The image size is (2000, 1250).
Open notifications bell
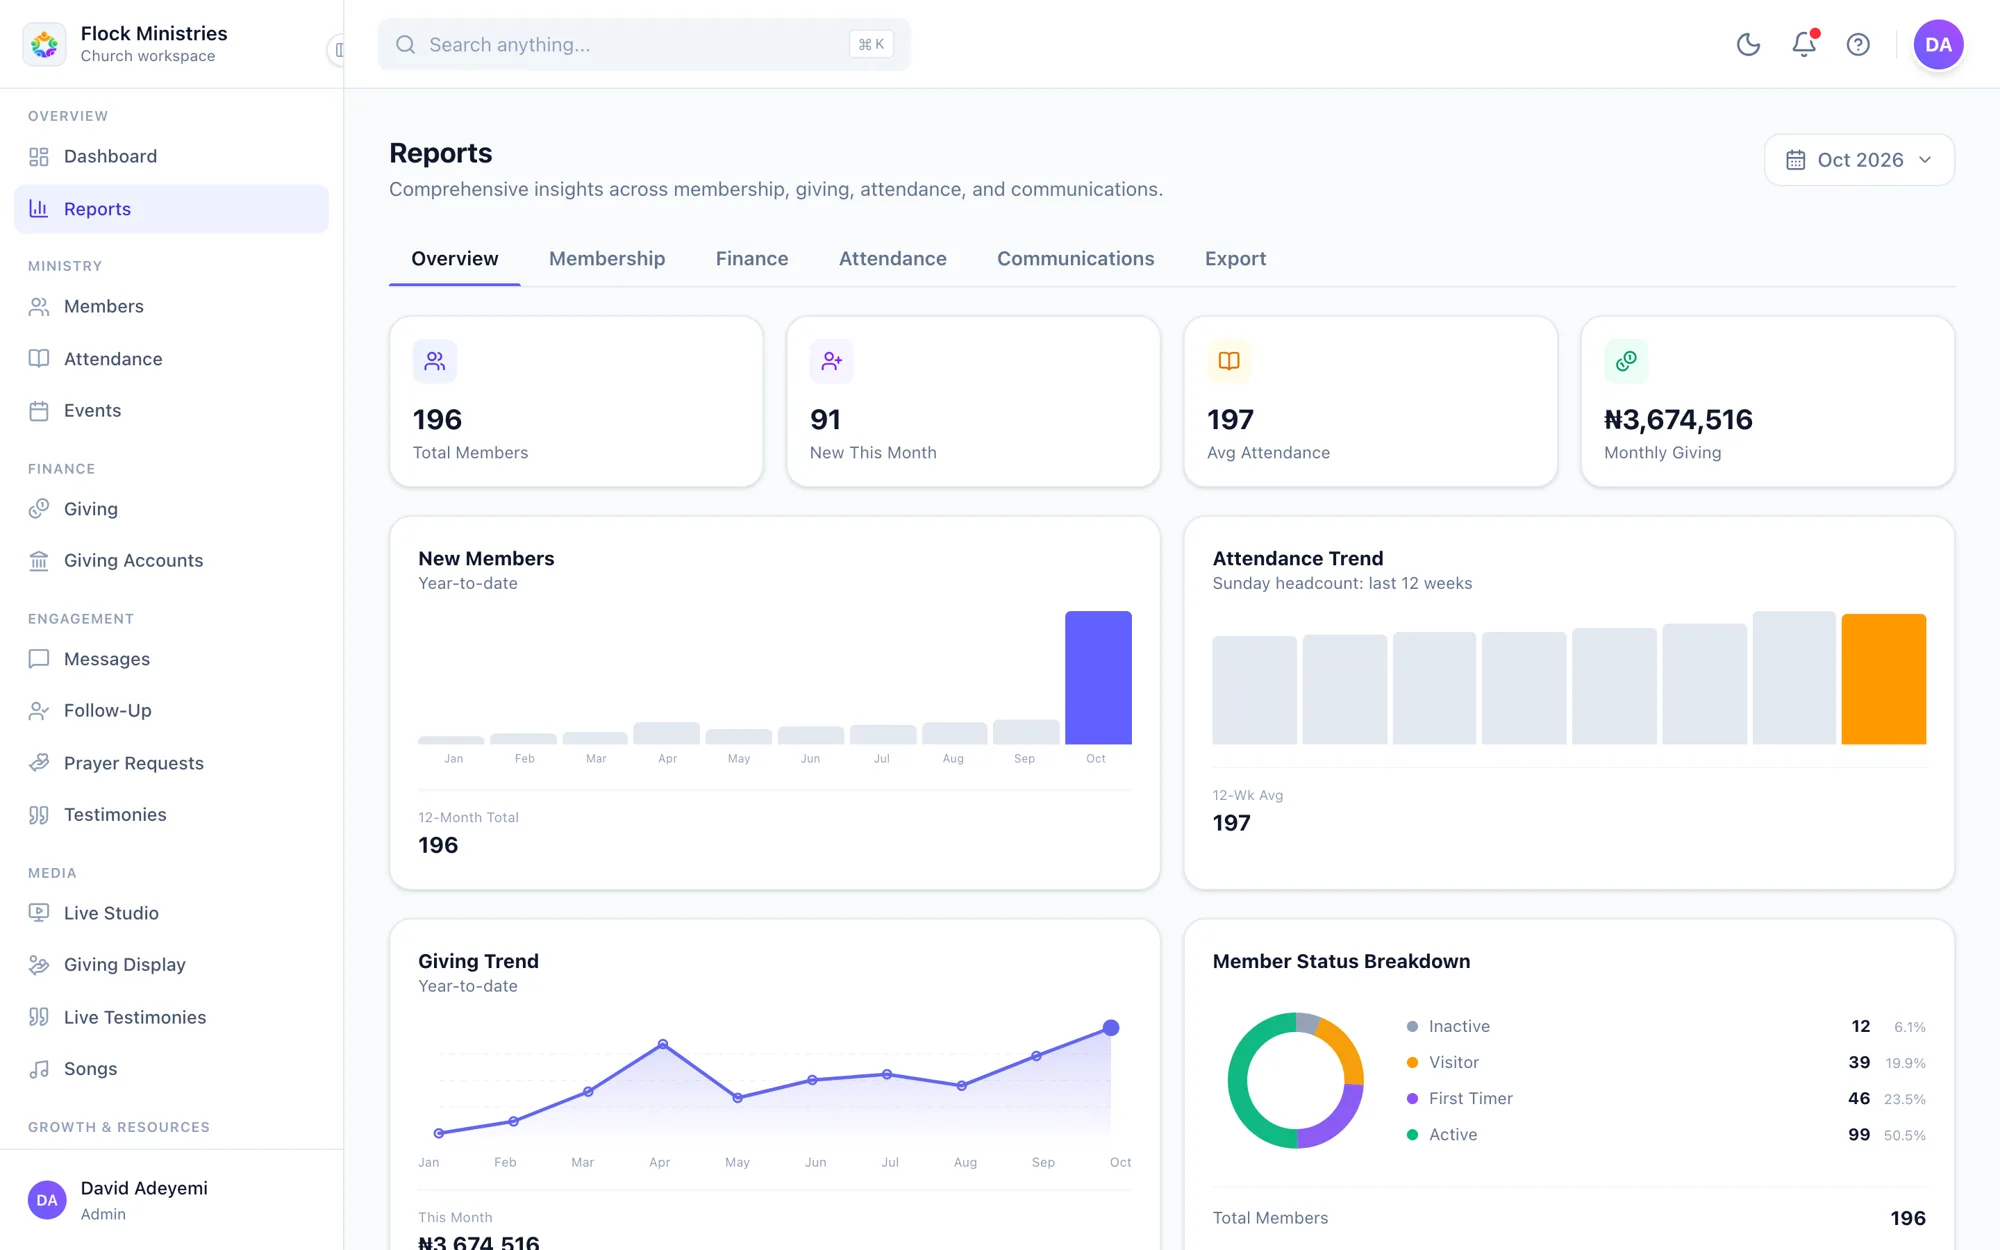1804,44
